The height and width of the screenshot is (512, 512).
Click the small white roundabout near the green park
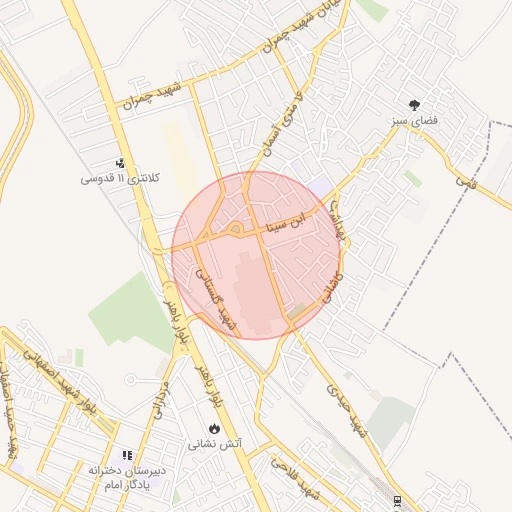pyautogui.click(x=131, y=379)
